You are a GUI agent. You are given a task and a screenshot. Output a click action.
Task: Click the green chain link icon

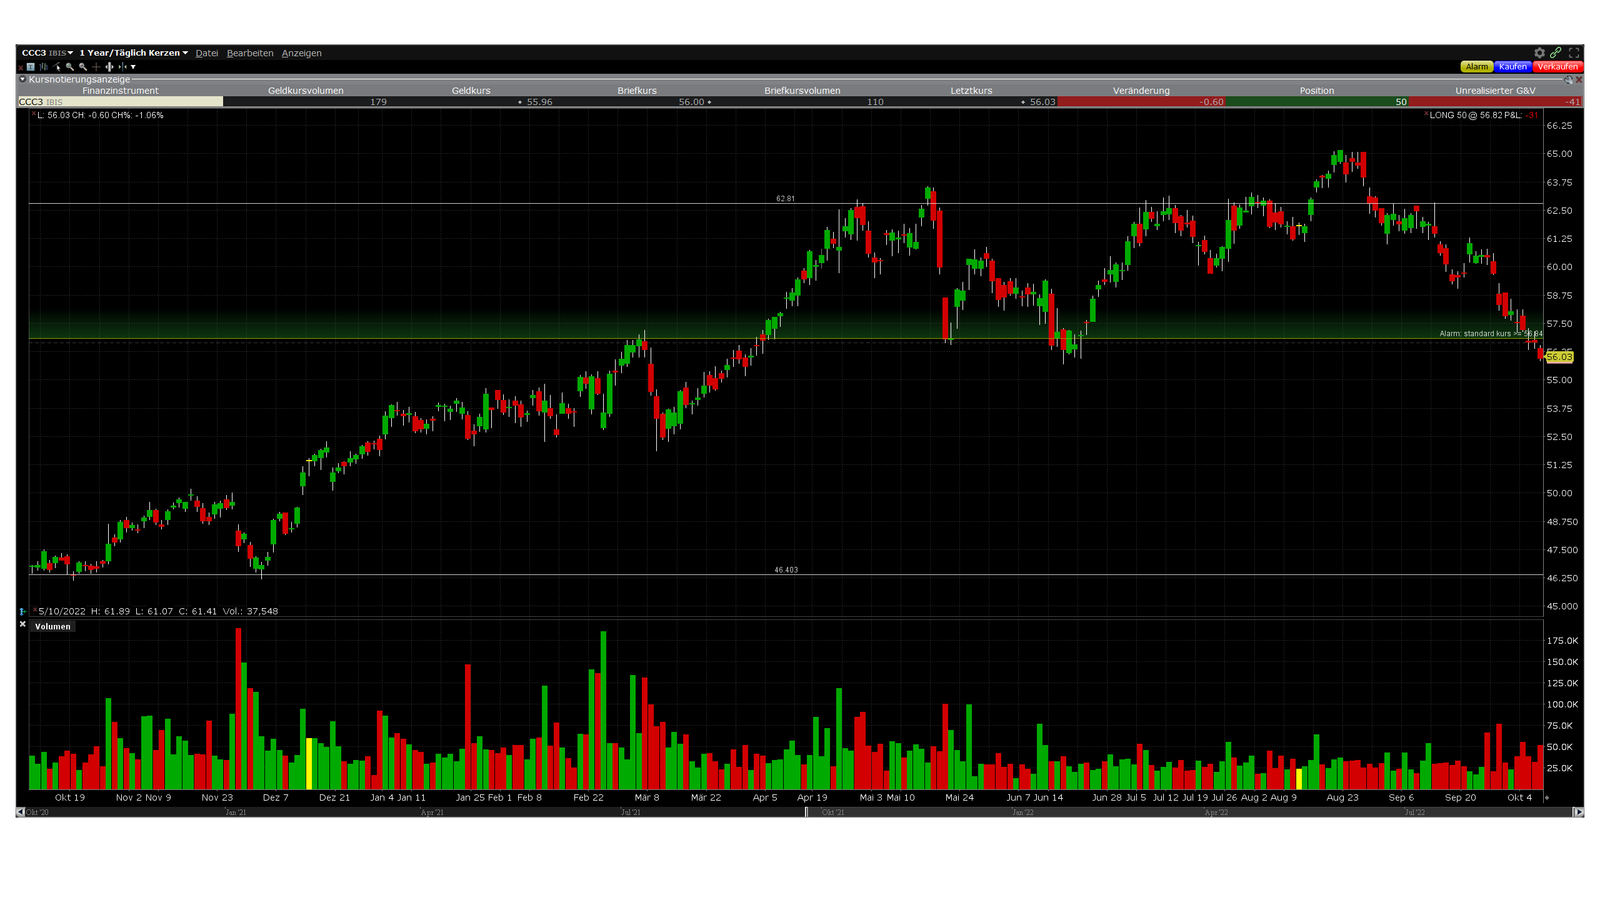click(x=1556, y=53)
